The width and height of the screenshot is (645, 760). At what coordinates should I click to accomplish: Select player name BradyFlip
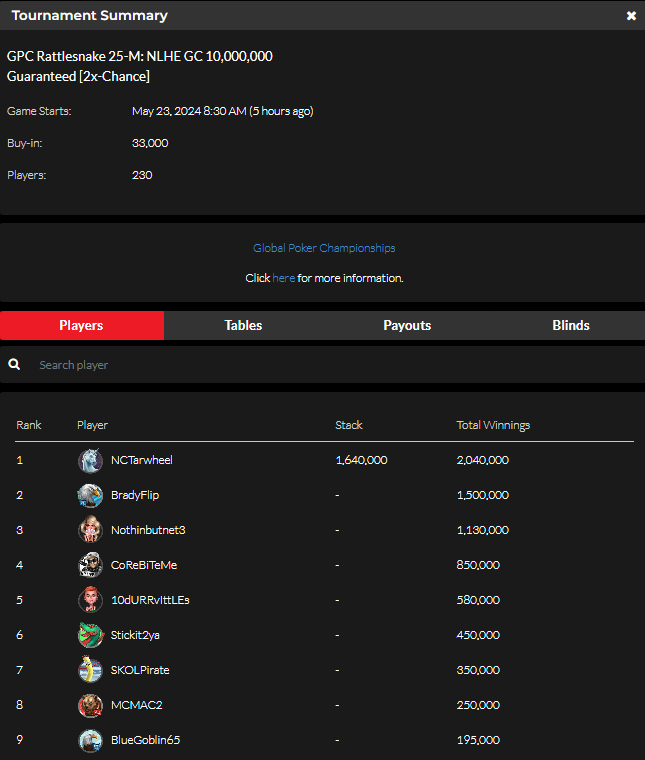click(135, 495)
